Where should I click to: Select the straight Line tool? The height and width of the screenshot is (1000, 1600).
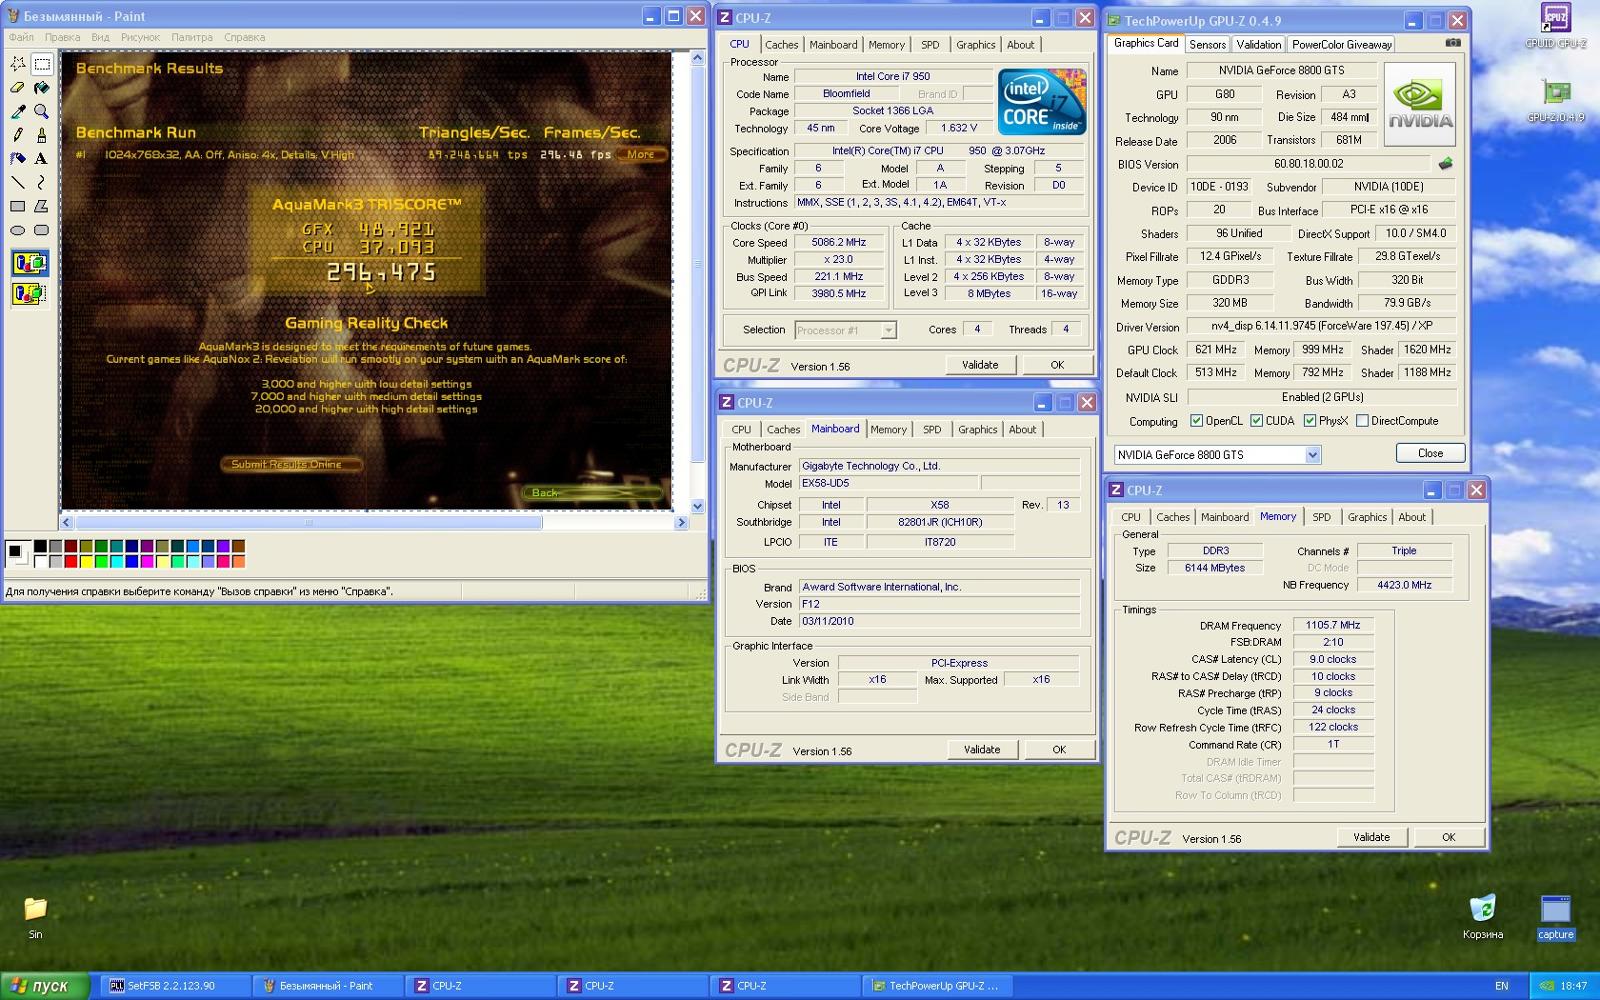click(x=18, y=182)
